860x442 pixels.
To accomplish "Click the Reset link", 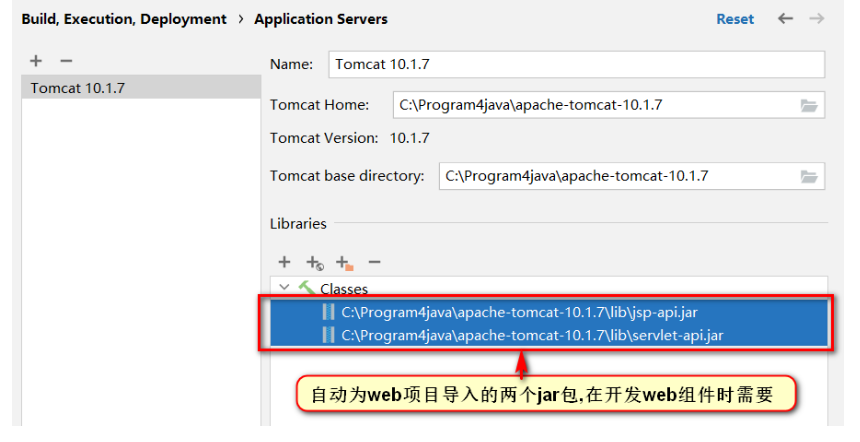I will tap(735, 19).
